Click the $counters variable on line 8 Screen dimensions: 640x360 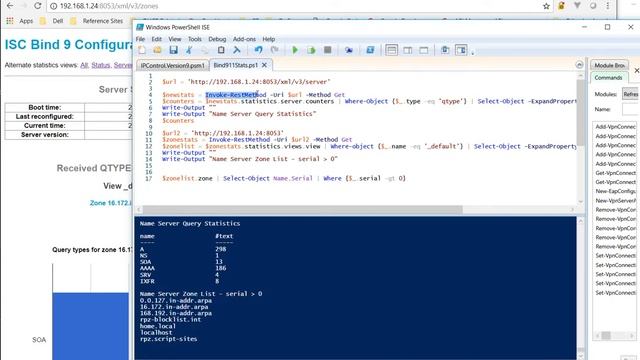pyautogui.click(x=178, y=120)
